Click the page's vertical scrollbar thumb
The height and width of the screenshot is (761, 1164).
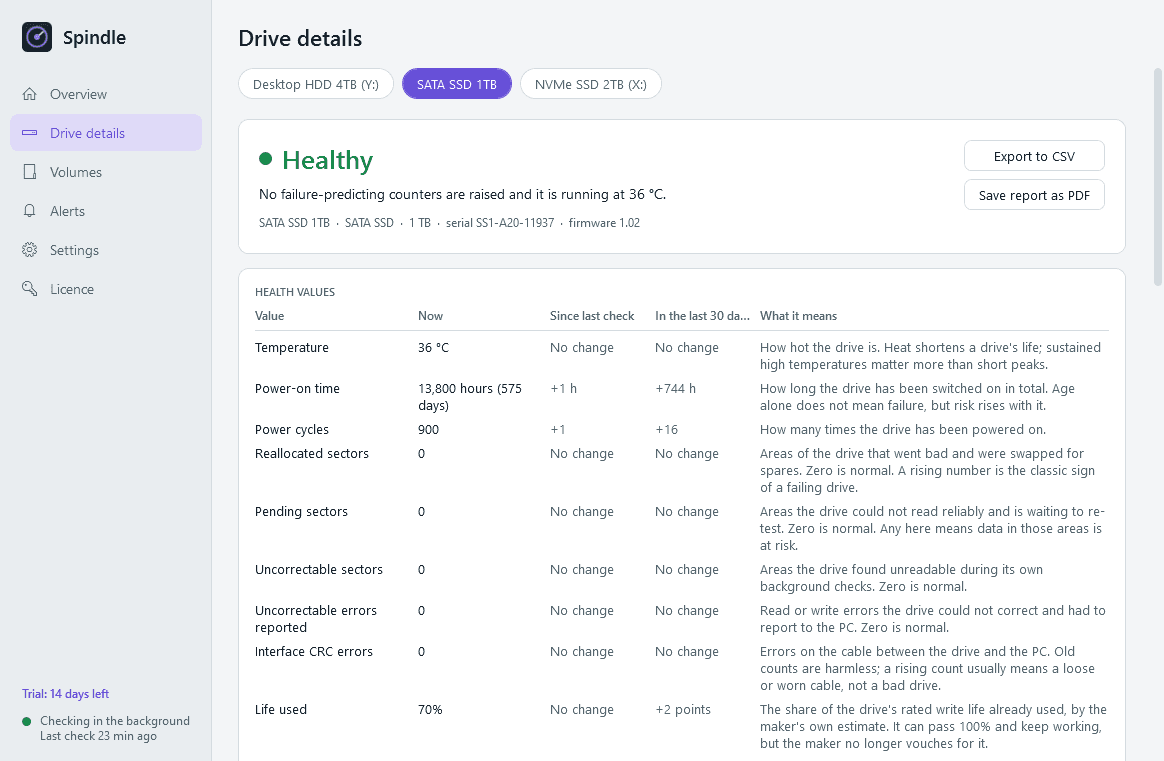[x=1157, y=177]
